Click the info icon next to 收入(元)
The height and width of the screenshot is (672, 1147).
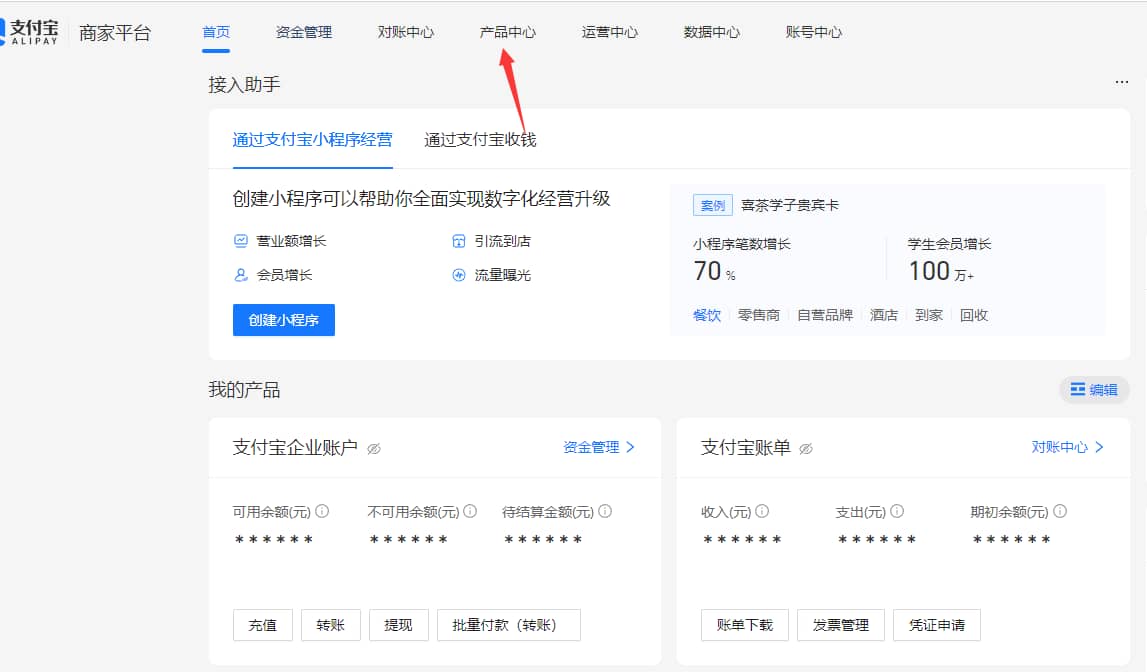(761, 511)
